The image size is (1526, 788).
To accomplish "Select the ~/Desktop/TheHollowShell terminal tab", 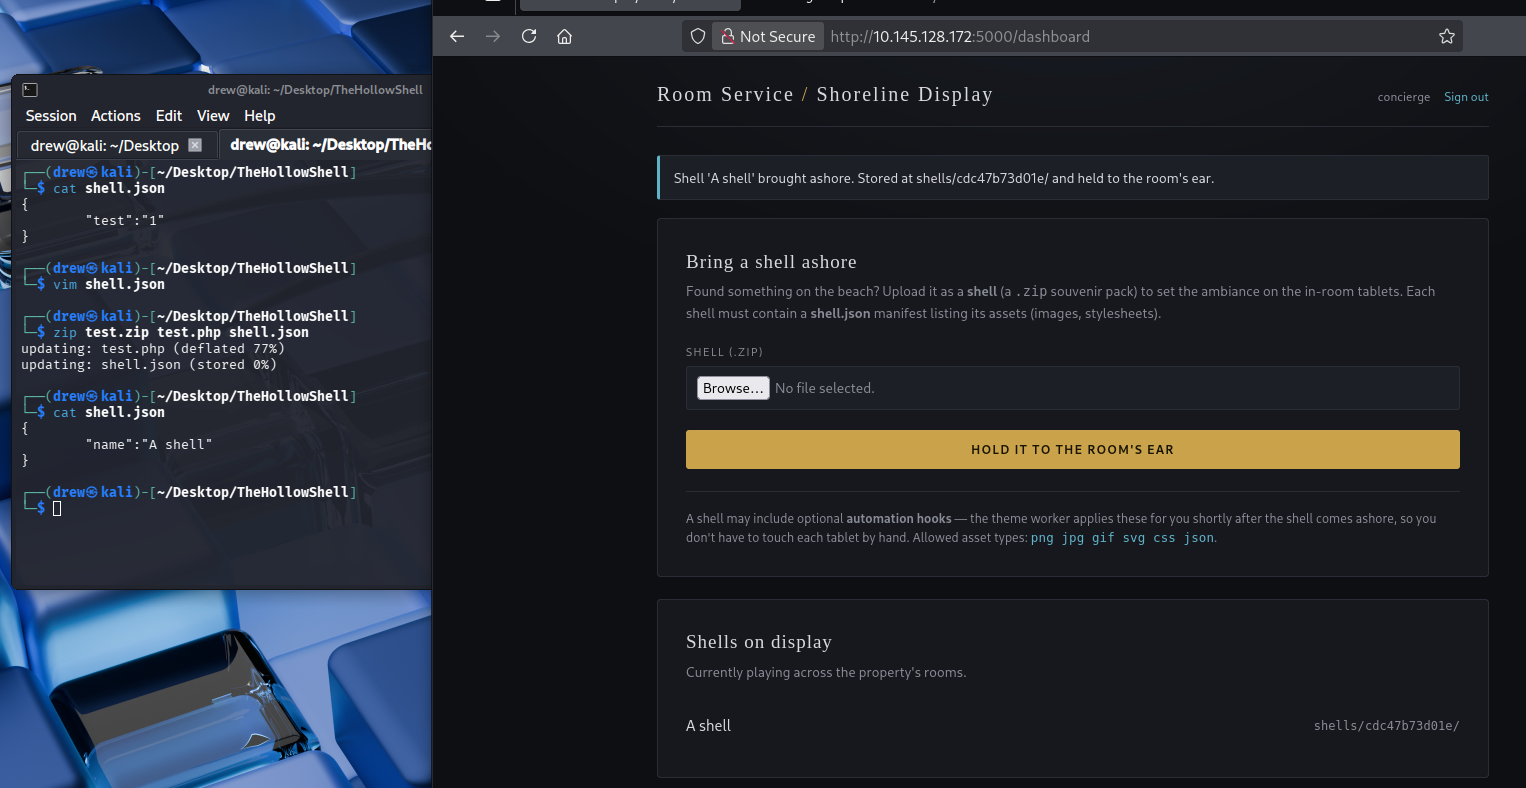I will (325, 145).
